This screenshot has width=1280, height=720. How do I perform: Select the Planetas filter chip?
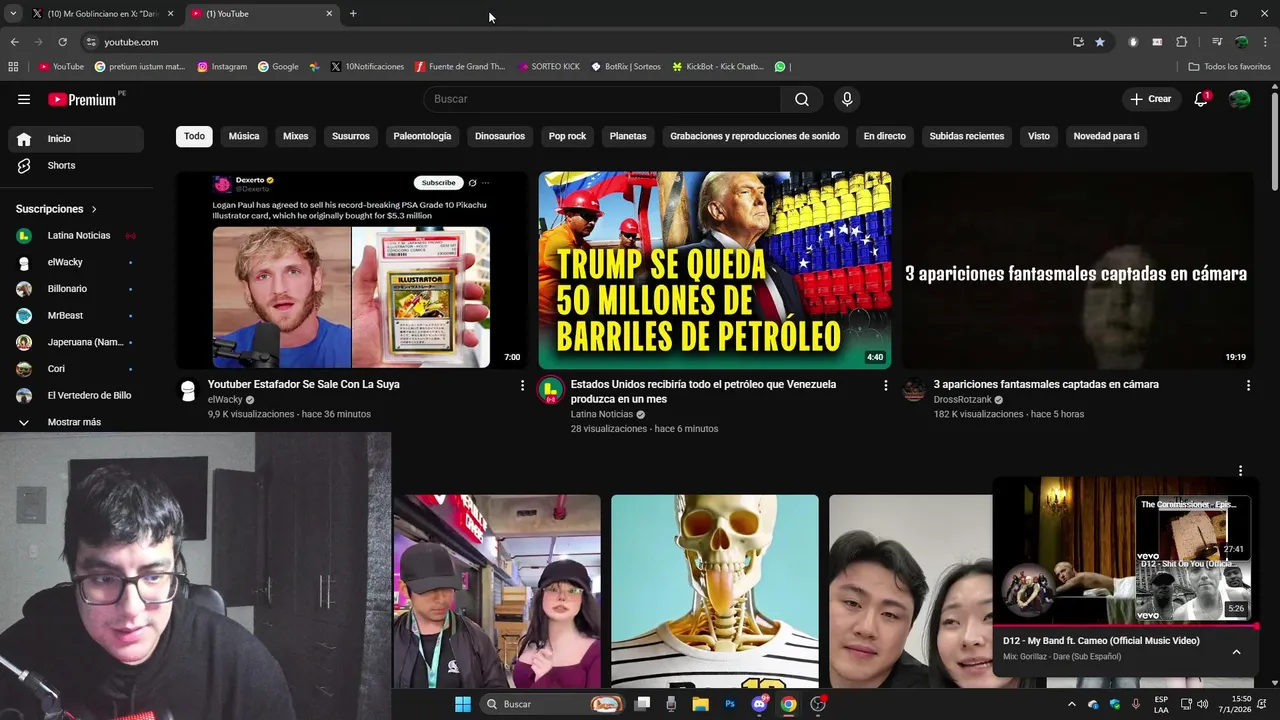pos(628,136)
